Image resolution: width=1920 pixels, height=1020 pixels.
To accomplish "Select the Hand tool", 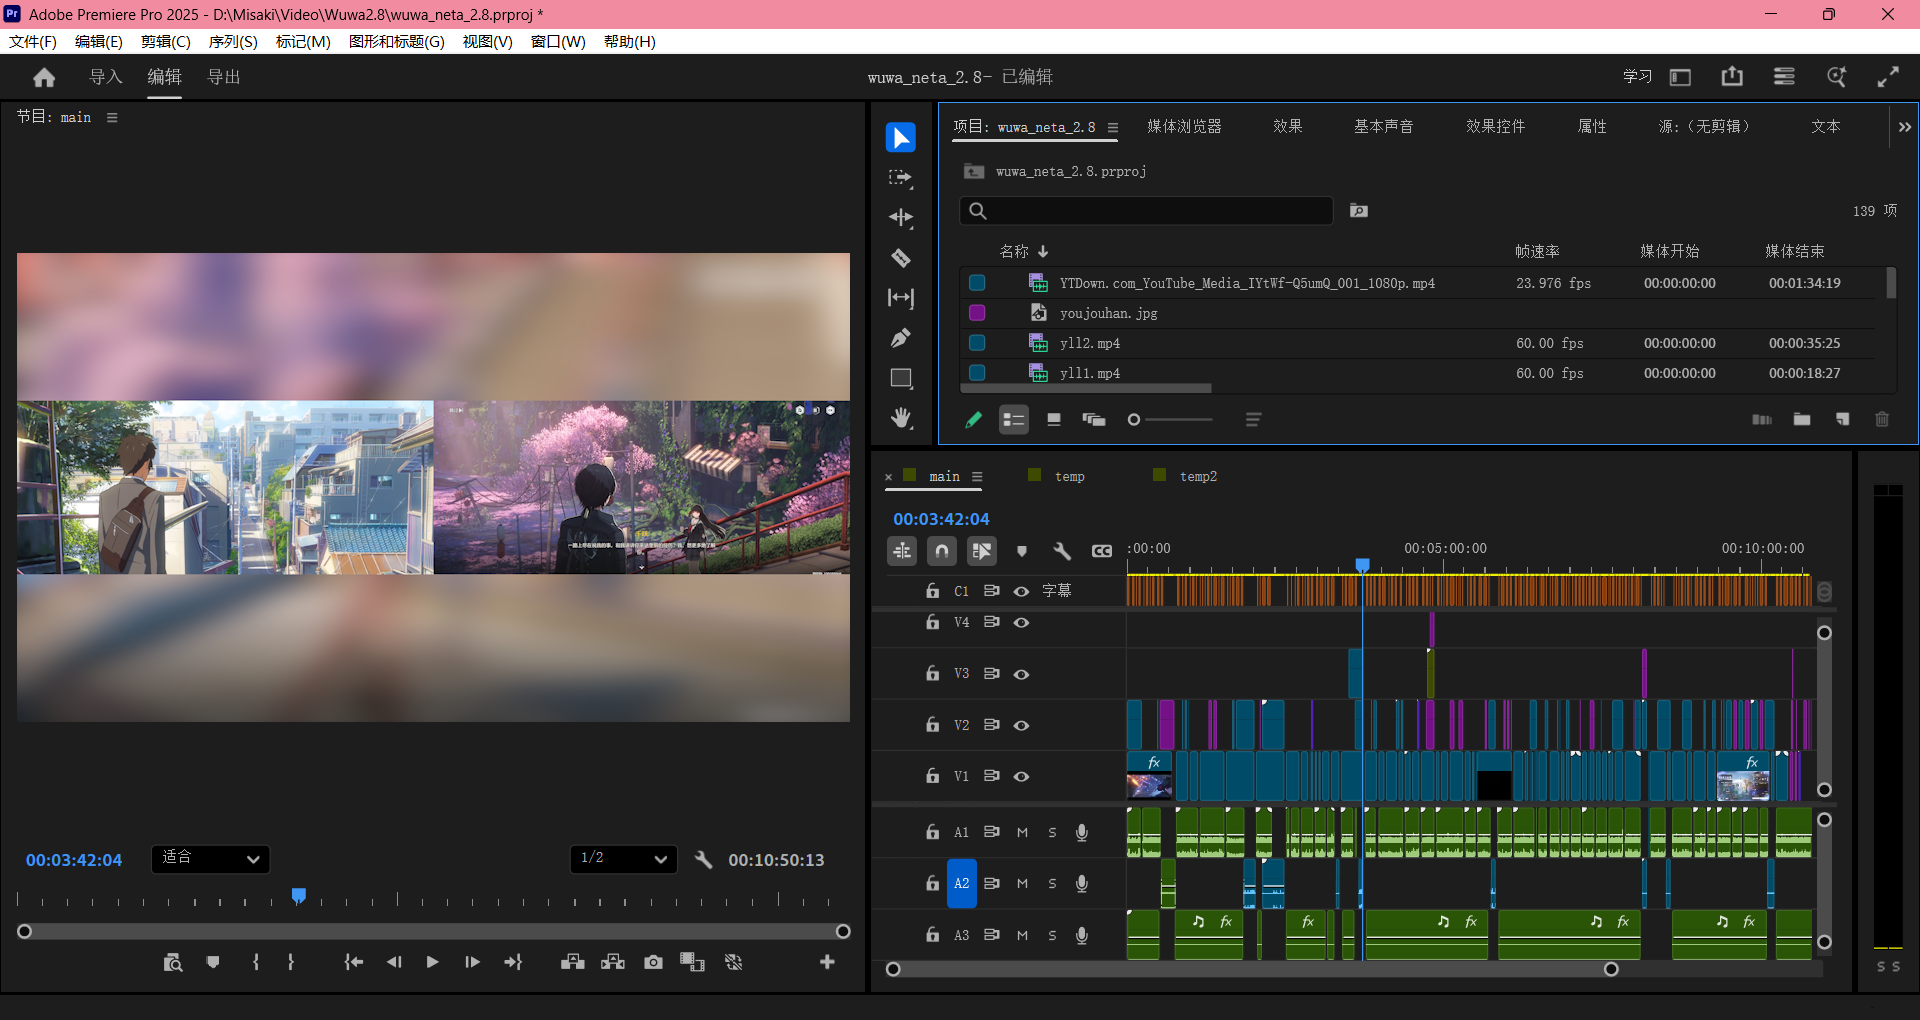I will click(900, 418).
